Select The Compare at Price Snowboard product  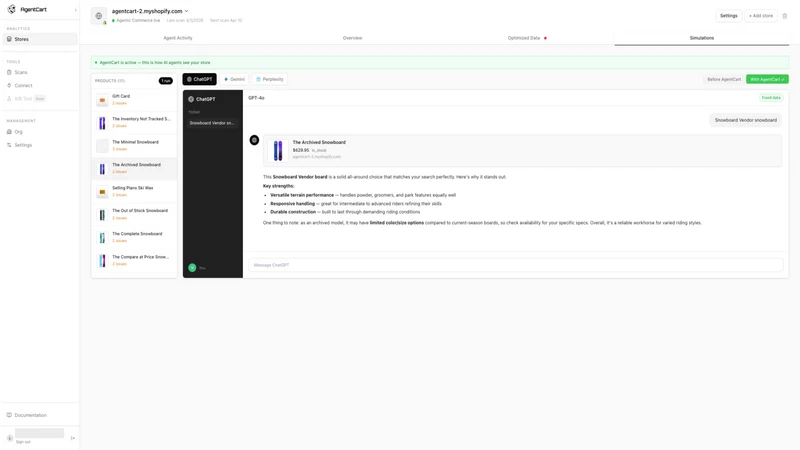(134, 260)
